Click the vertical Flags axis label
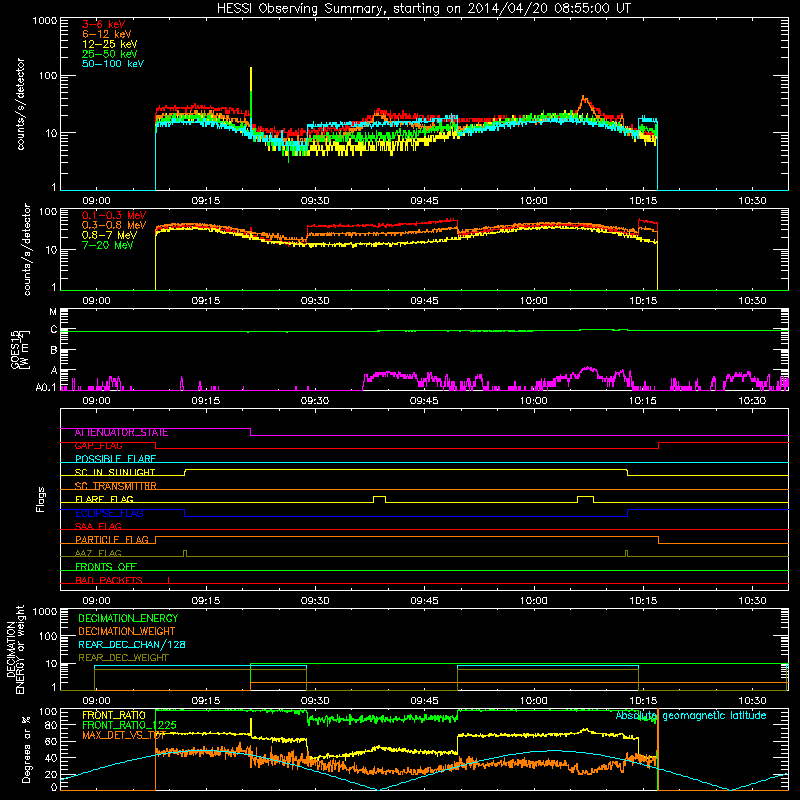Screen dimensions: 800x800 [41, 499]
